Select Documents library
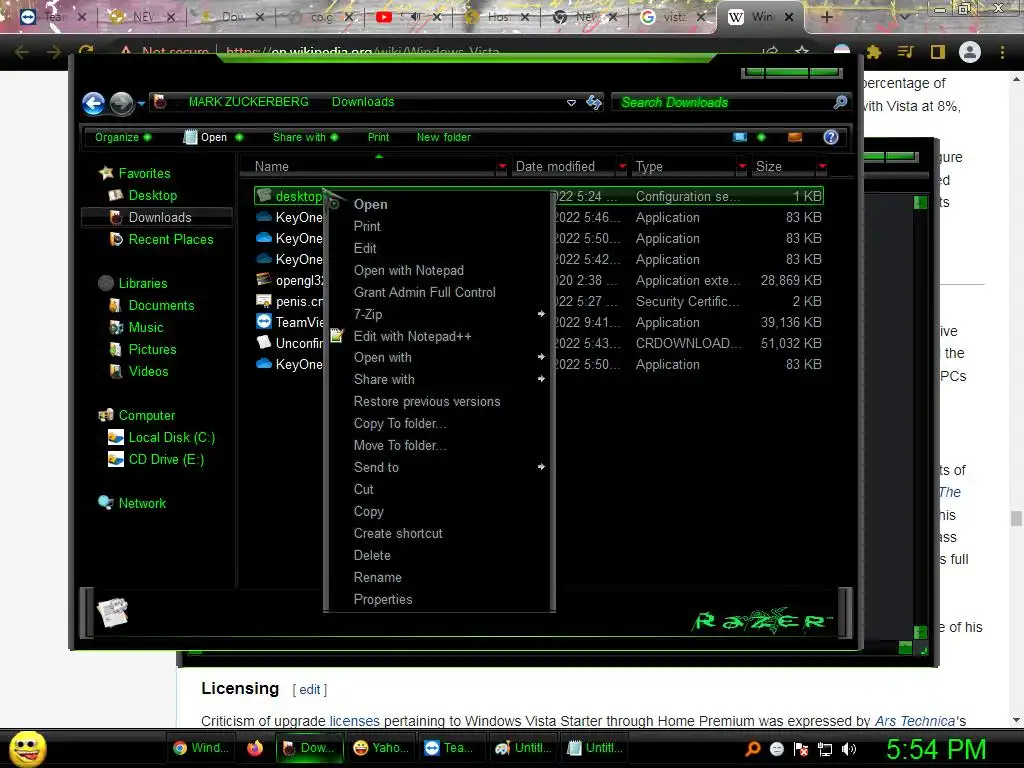This screenshot has width=1024, height=768. tap(161, 305)
